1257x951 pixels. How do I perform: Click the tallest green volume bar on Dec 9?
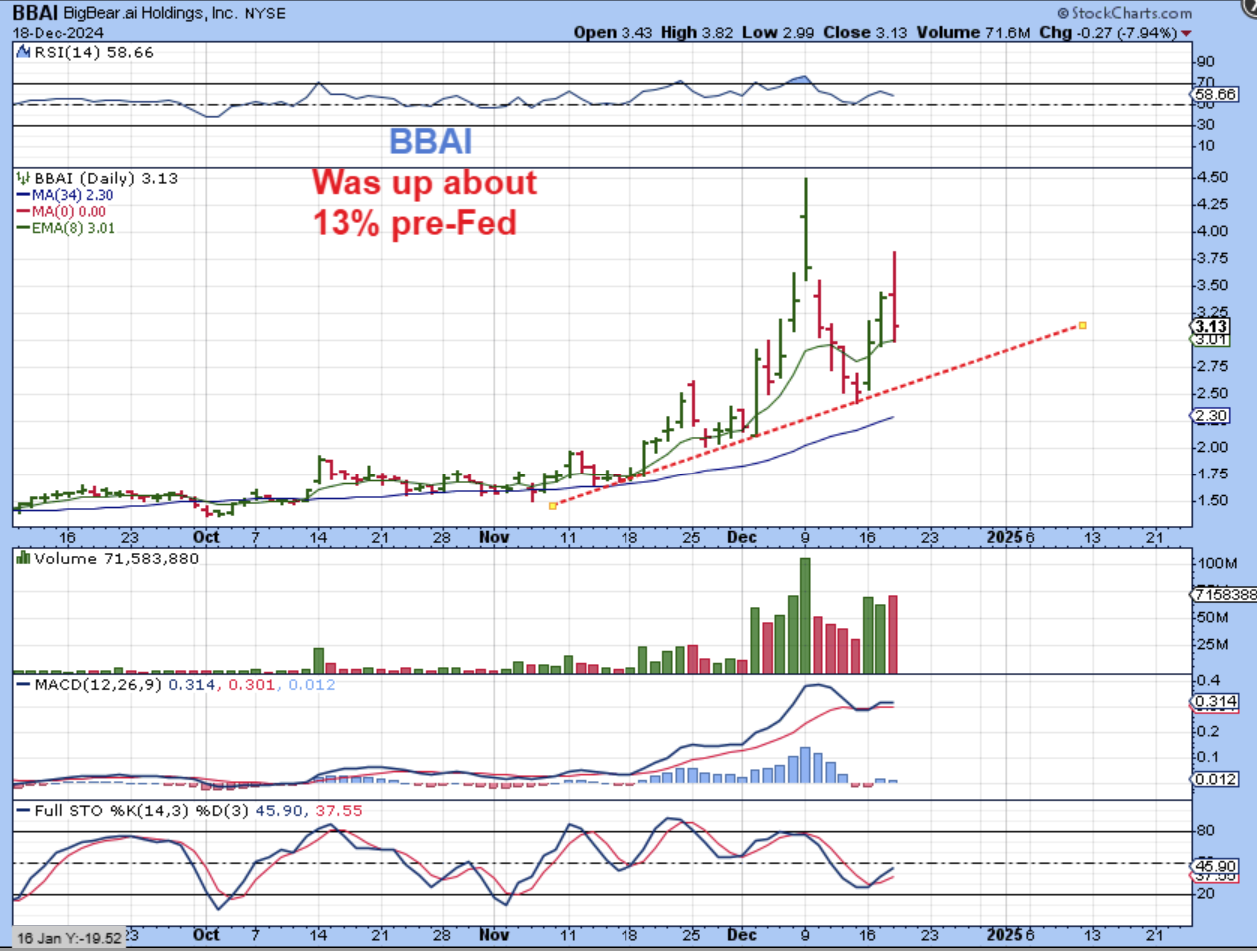[x=805, y=616]
